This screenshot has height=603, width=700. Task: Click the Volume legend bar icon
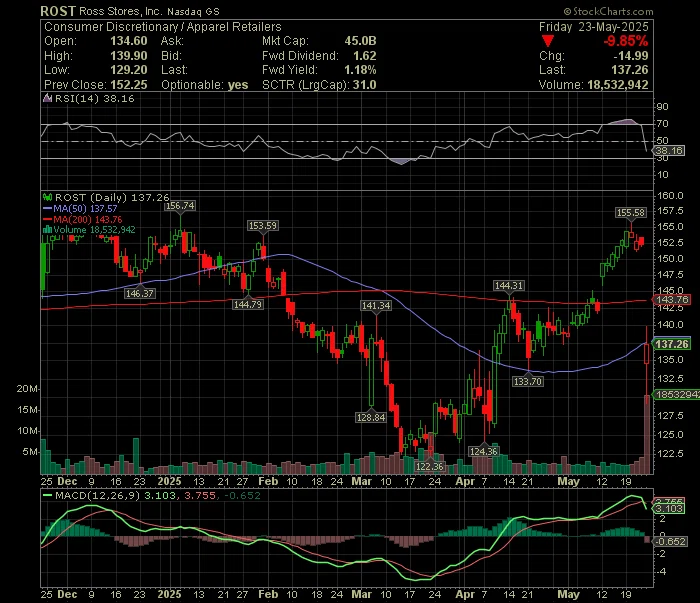tap(47, 230)
